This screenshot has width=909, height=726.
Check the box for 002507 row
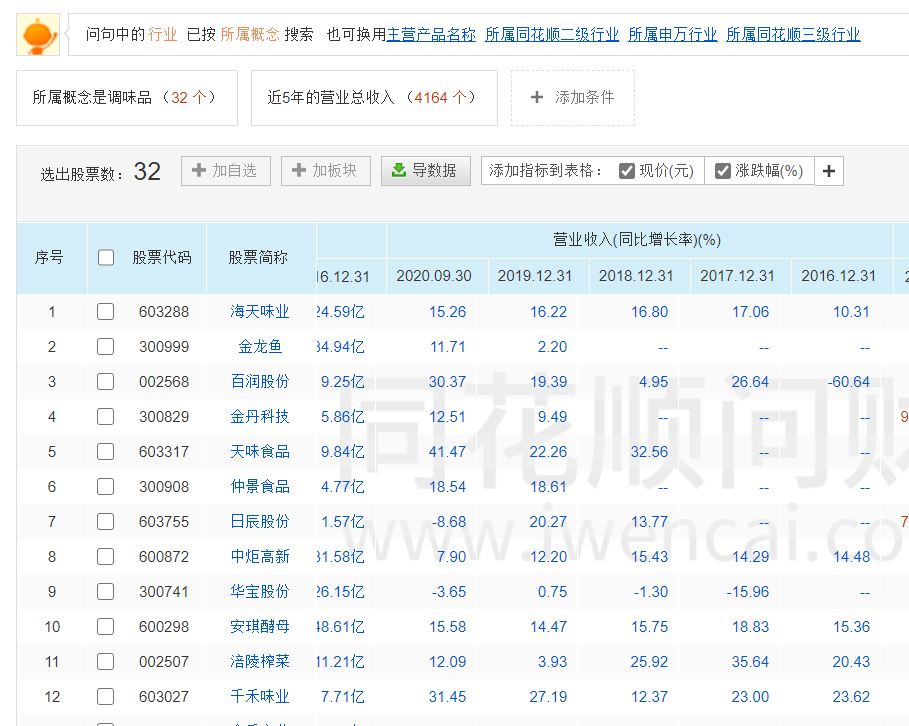click(x=106, y=662)
